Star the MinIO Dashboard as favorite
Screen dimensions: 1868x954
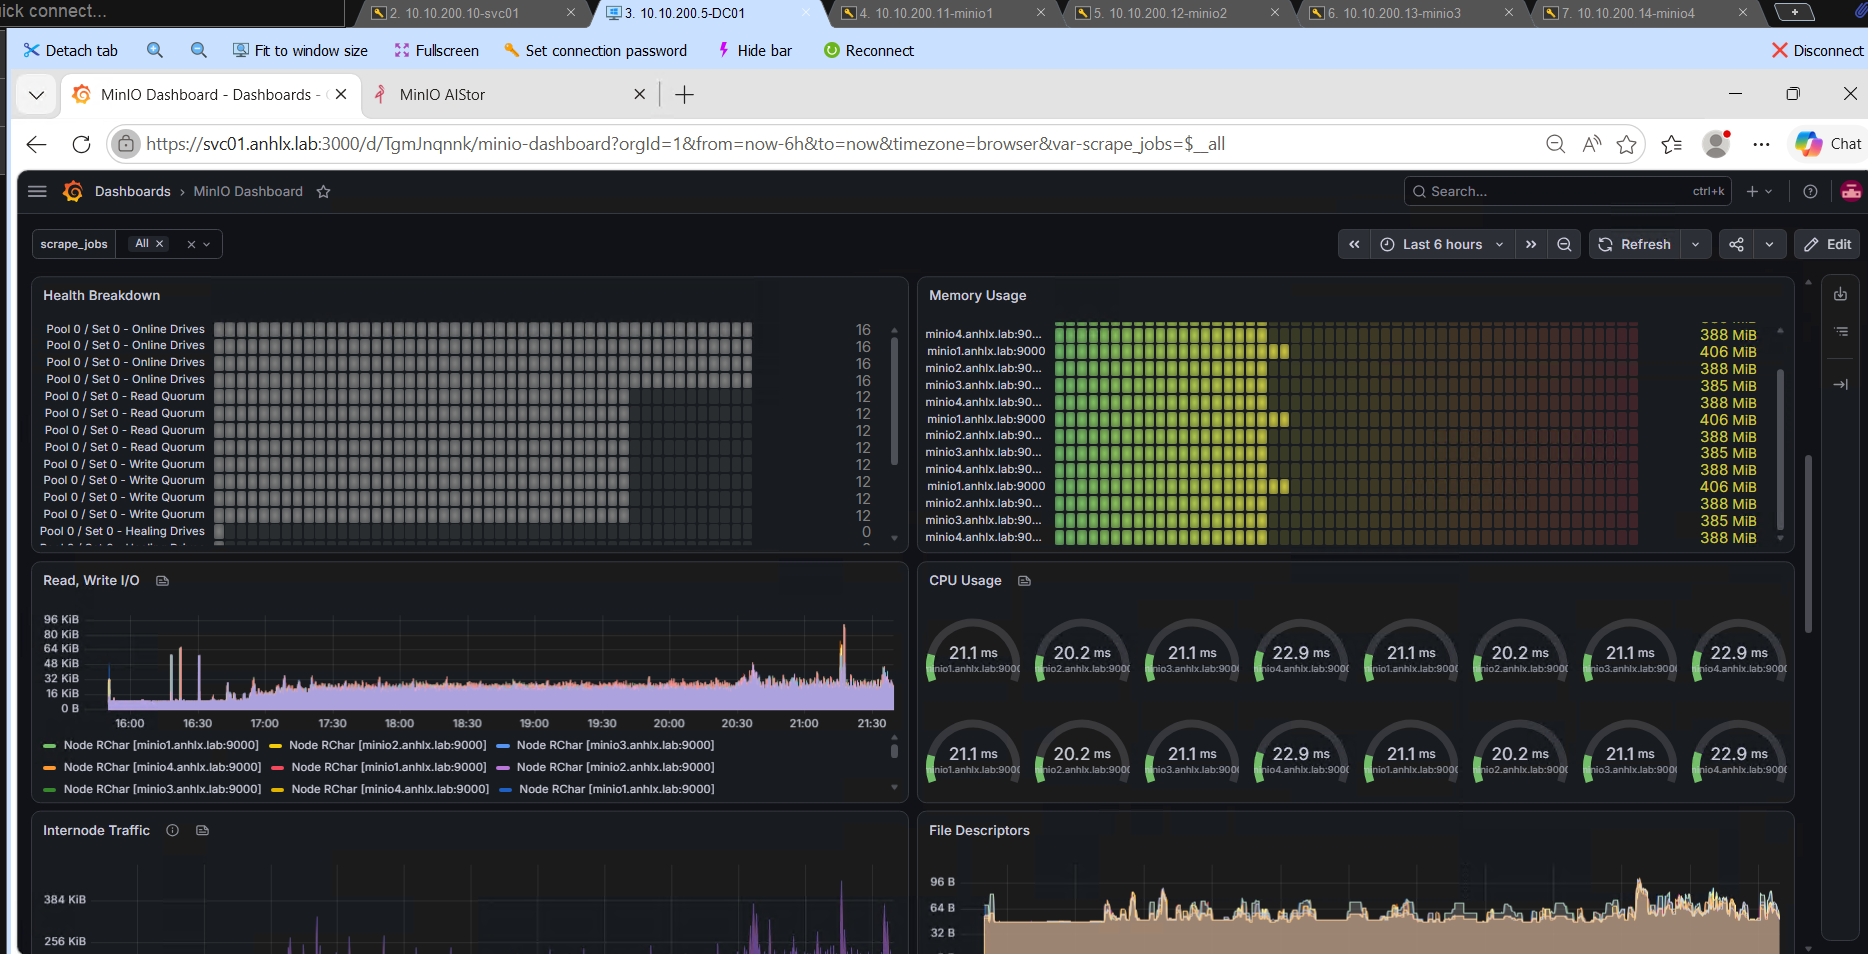pyautogui.click(x=323, y=192)
